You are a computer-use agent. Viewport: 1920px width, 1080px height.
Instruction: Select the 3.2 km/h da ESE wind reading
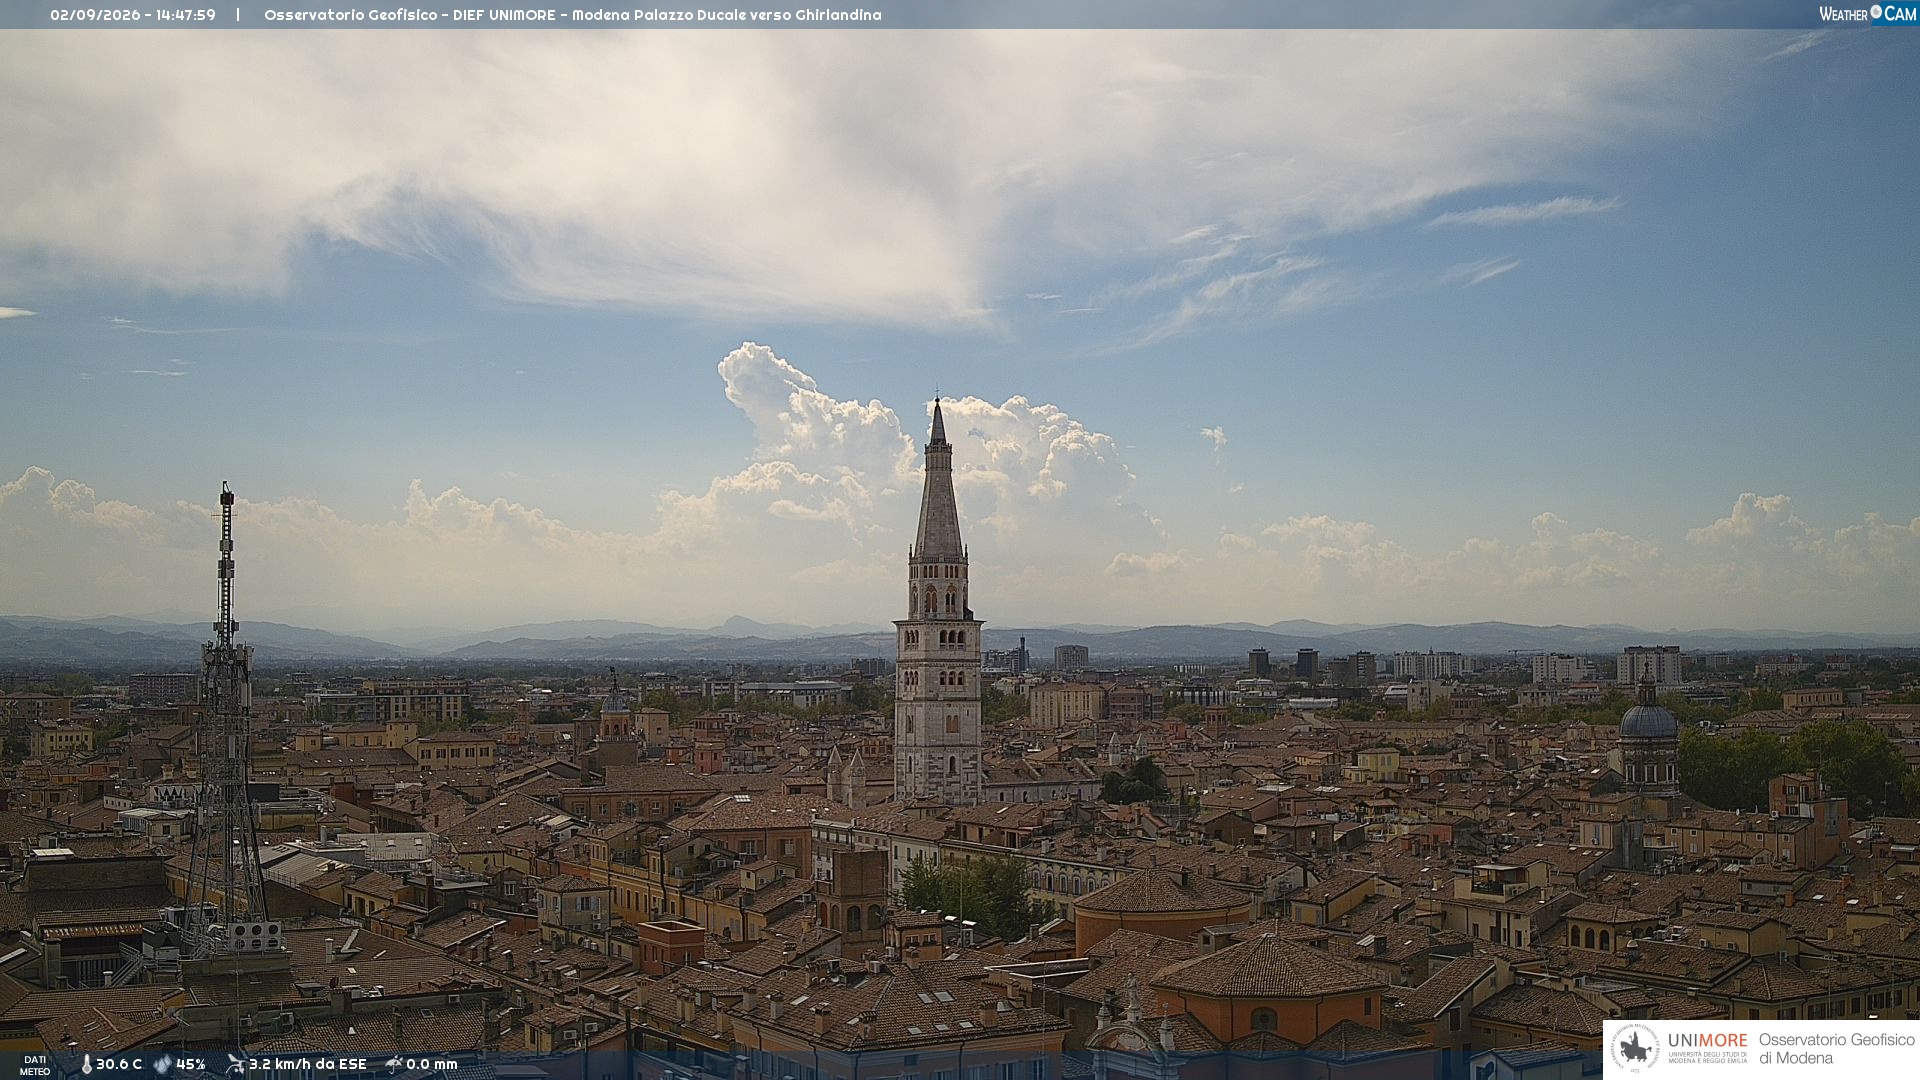(308, 1064)
